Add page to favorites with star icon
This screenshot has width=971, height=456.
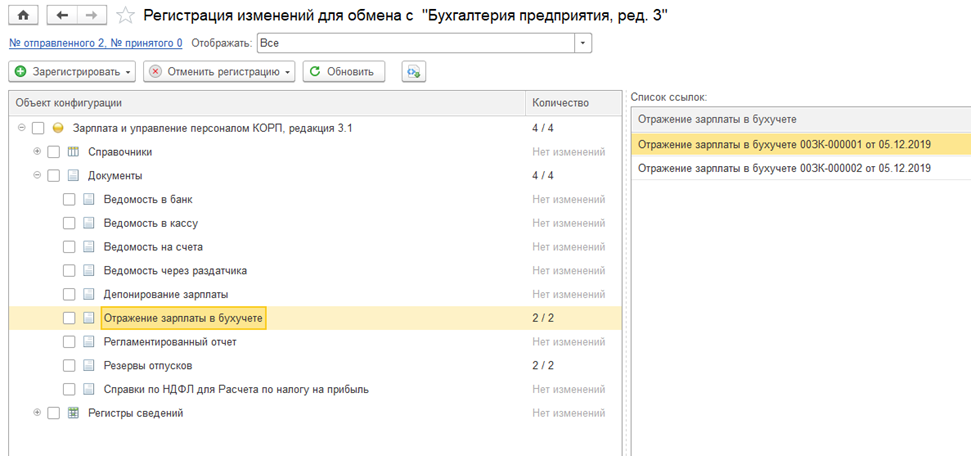pyautogui.click(x=126, y=15)
